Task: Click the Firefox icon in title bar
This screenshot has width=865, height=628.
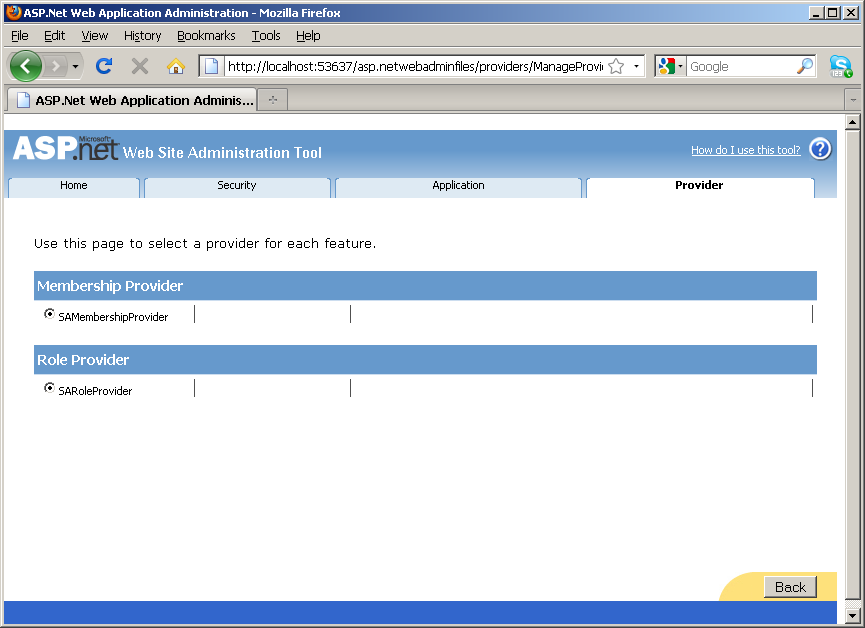Action: point(14,12)
